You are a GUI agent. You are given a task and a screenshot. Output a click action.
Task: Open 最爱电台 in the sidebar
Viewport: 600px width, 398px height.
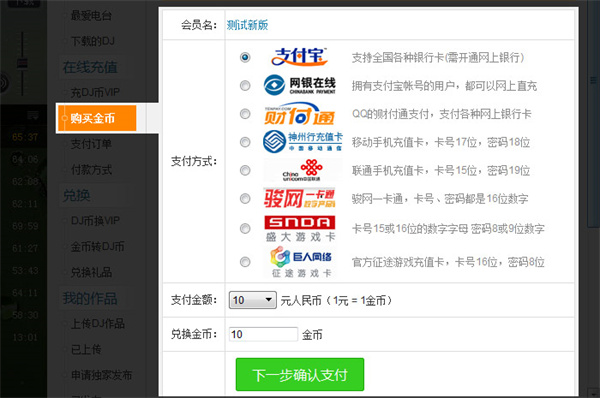(x=91, y=16)
